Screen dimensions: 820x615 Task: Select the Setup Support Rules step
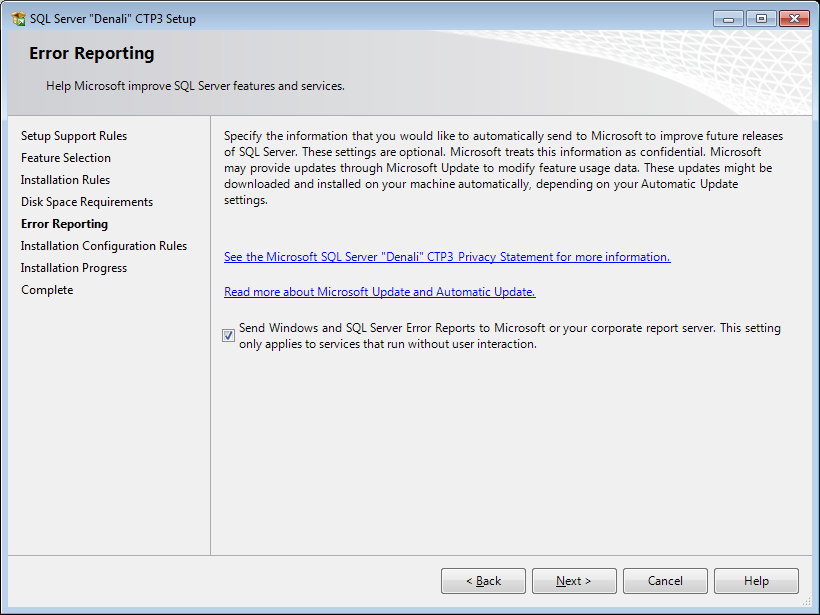click(74, 136)
